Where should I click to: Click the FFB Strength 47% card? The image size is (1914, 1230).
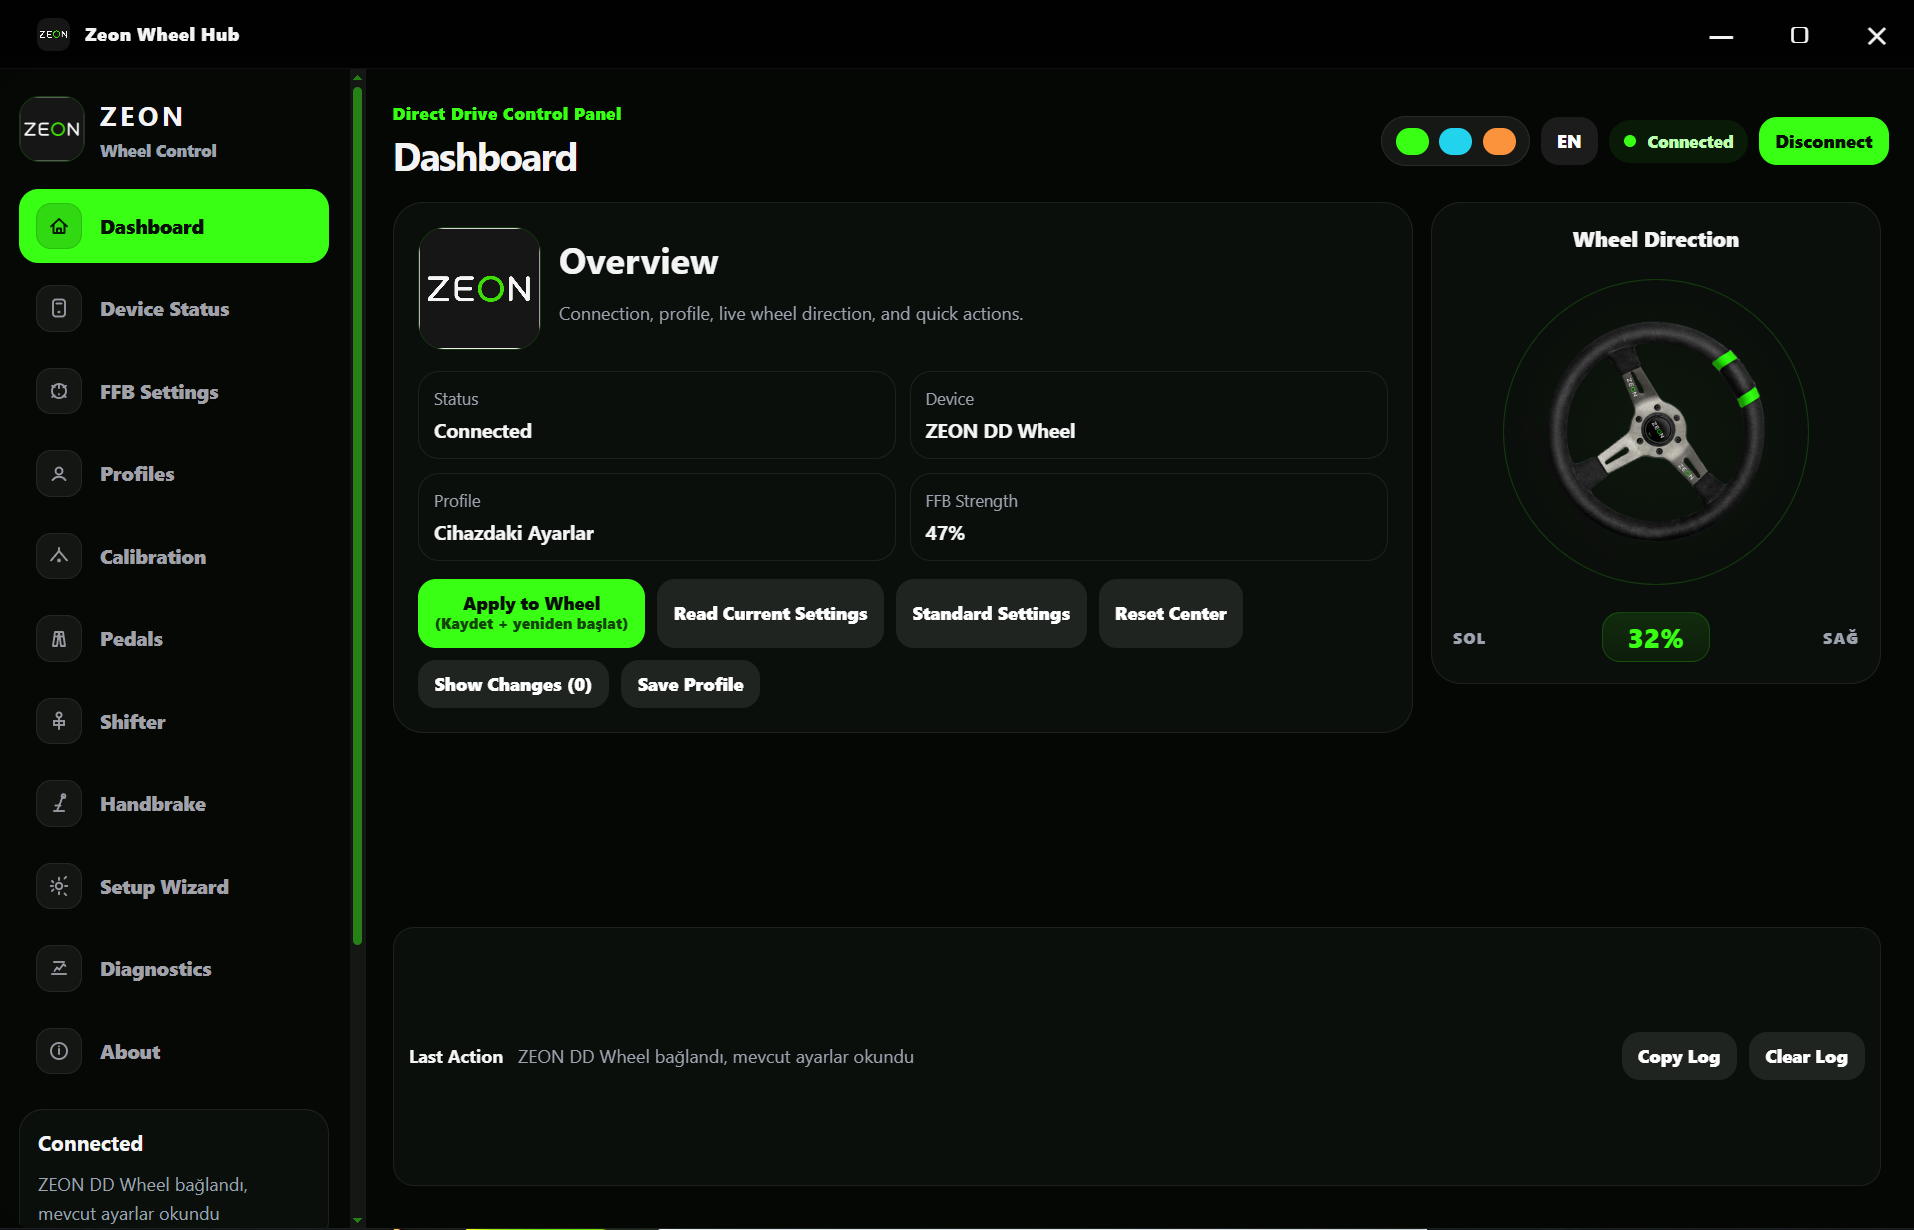(1148, 517)
